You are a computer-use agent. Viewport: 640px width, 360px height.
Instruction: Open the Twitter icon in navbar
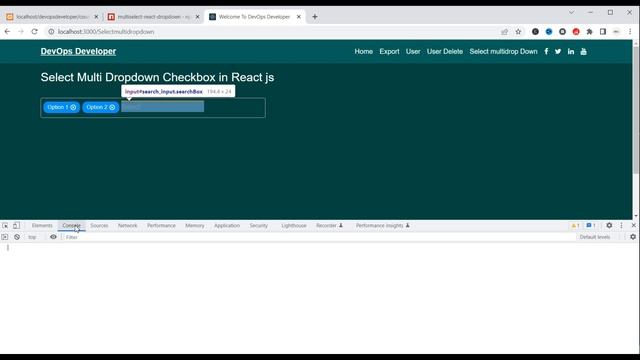coord(558,51)
